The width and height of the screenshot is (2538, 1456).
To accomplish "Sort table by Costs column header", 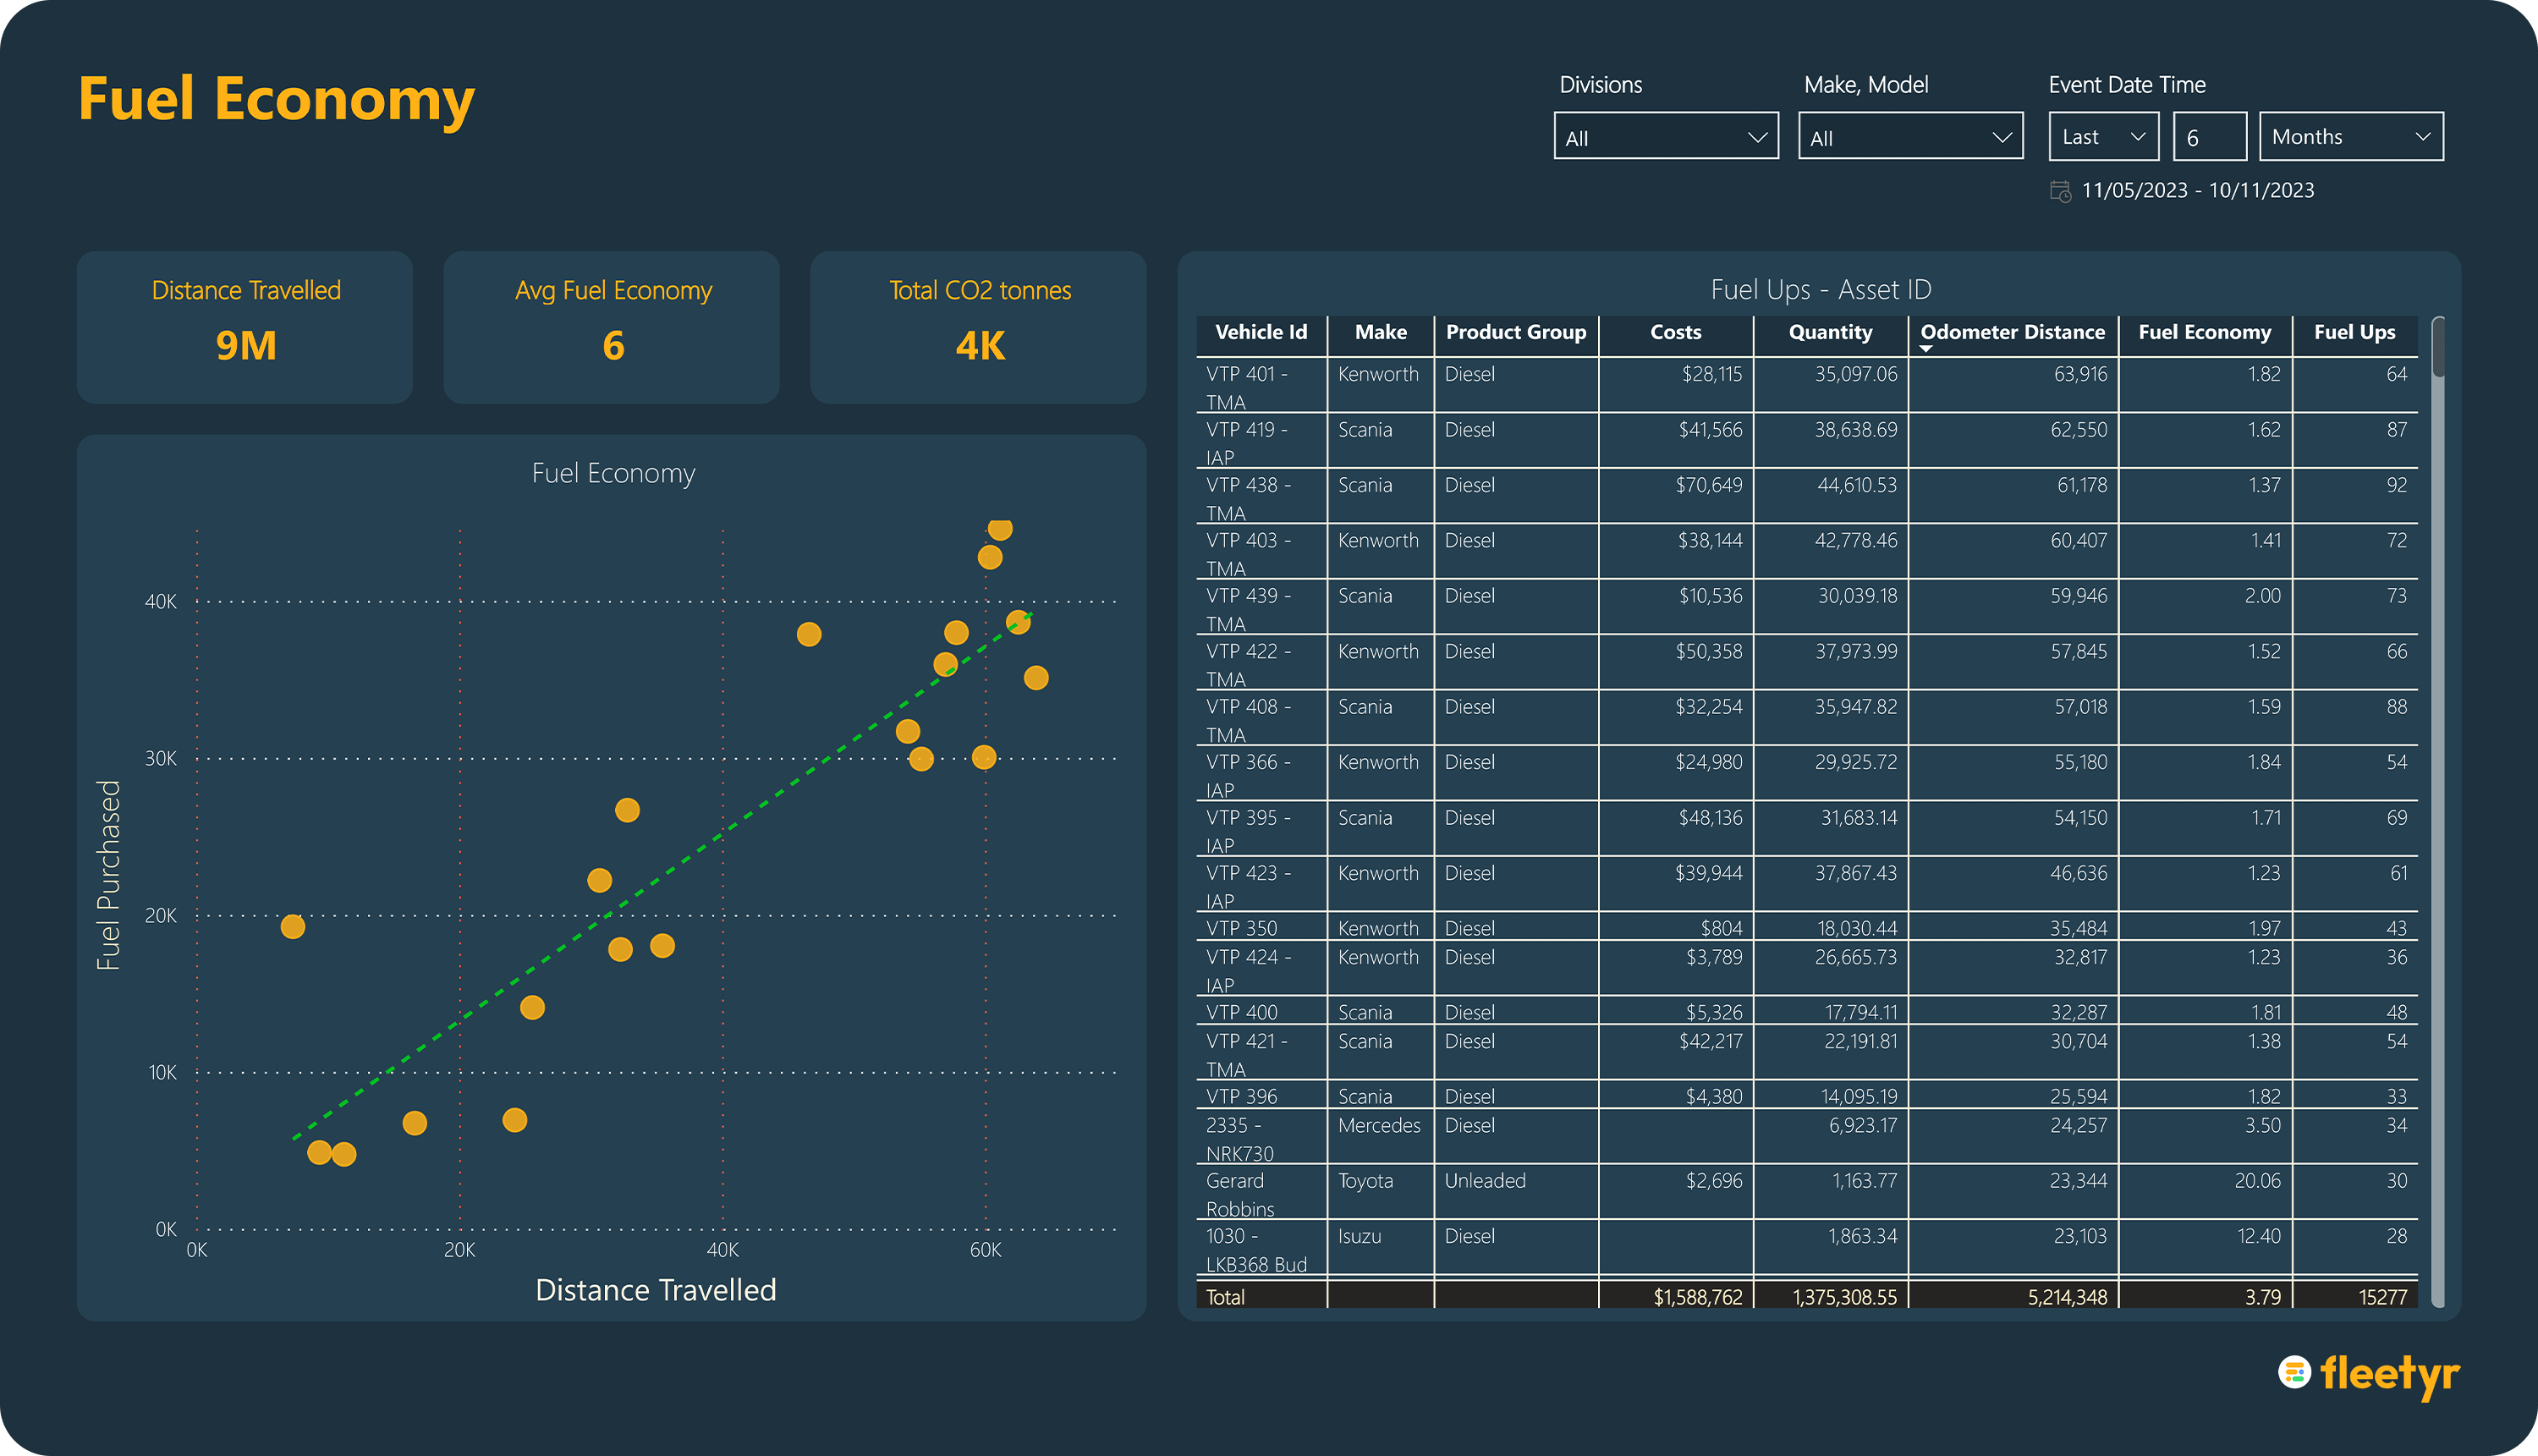I will click(x=1675, y=333).
